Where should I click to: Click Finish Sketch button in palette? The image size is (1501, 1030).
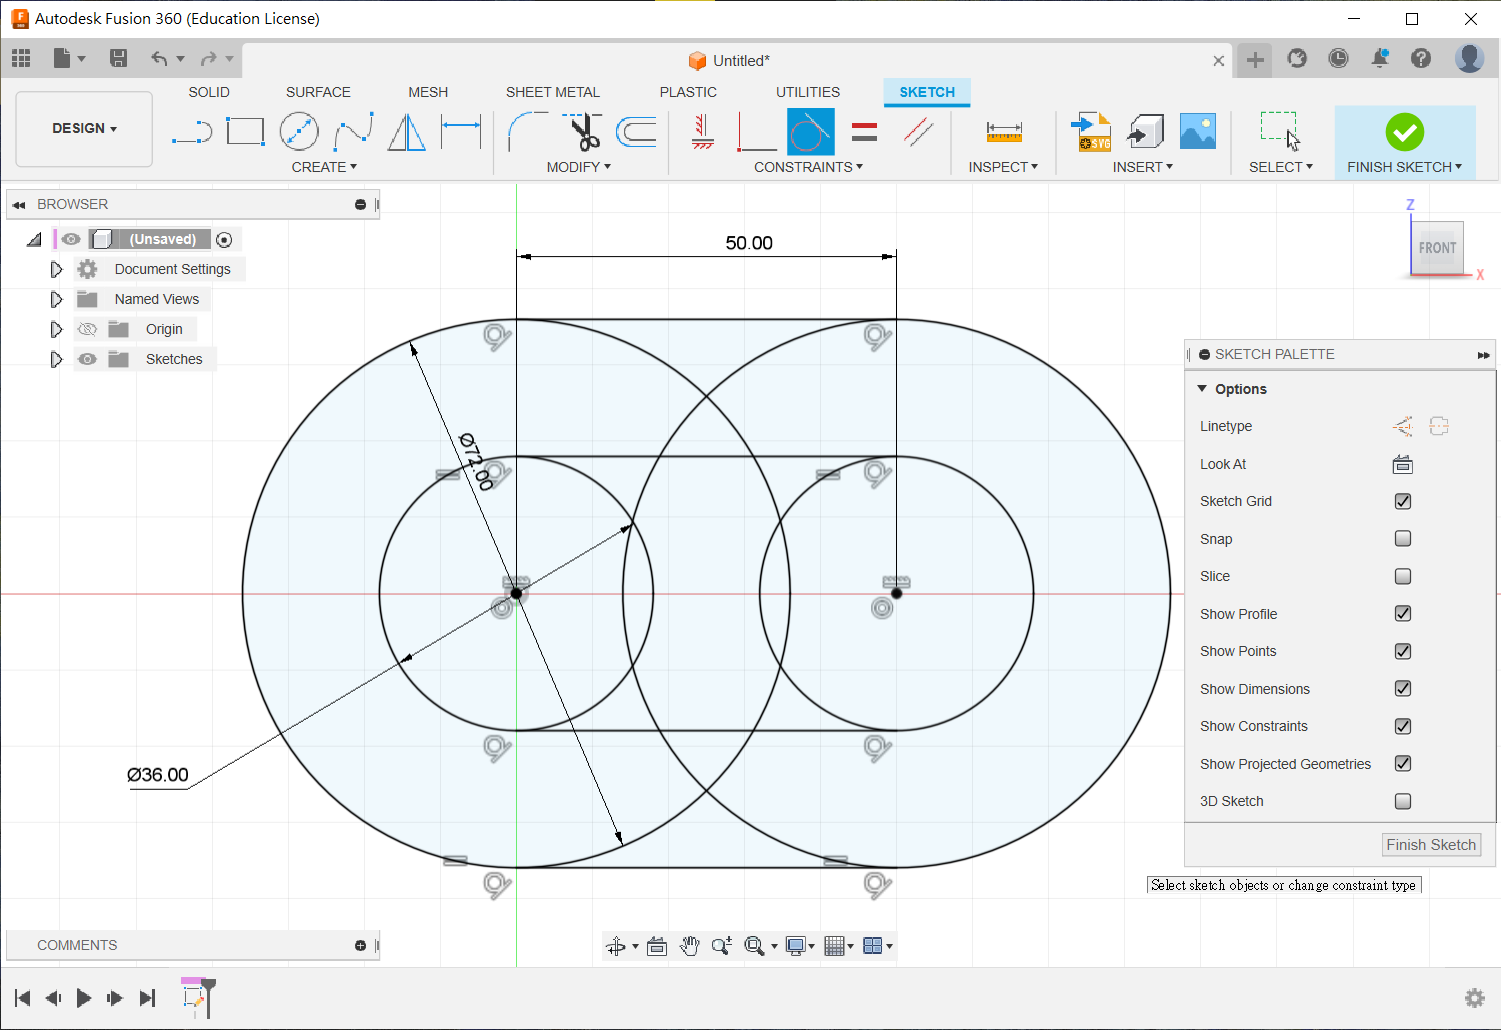(1430, 845)
